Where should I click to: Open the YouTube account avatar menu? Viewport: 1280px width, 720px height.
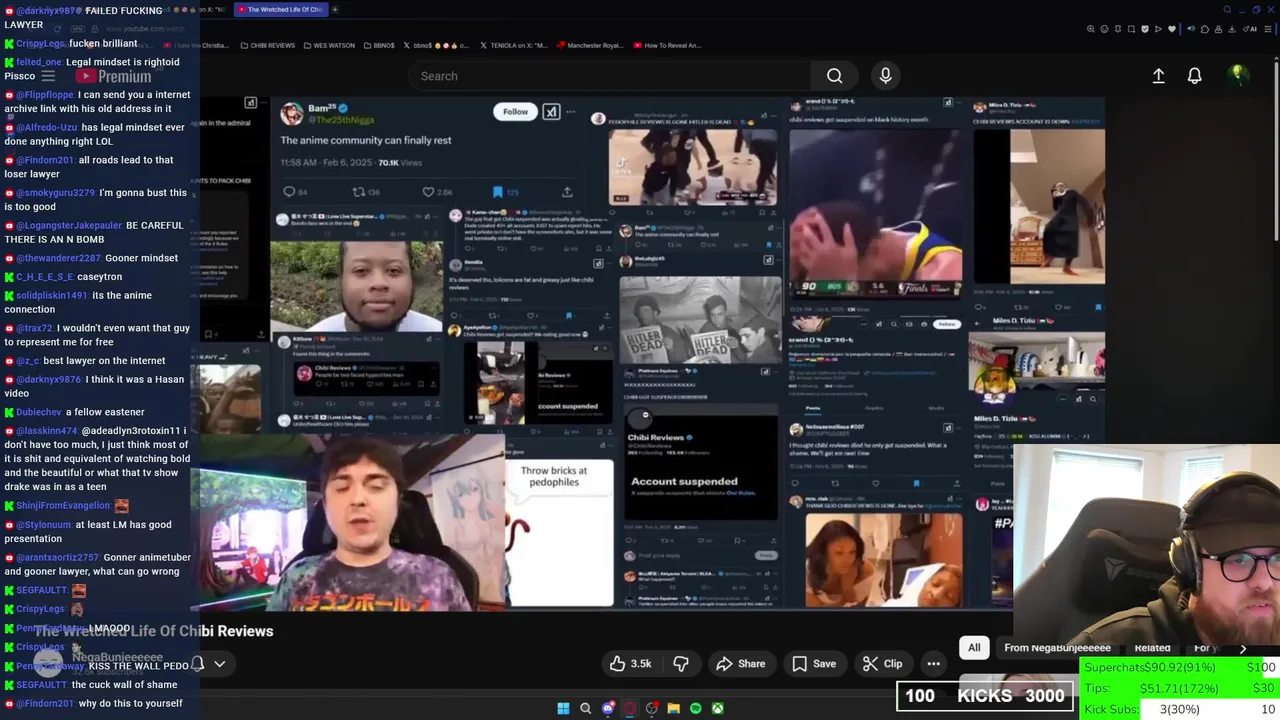pyautogui.click(x=1237, y=75)
